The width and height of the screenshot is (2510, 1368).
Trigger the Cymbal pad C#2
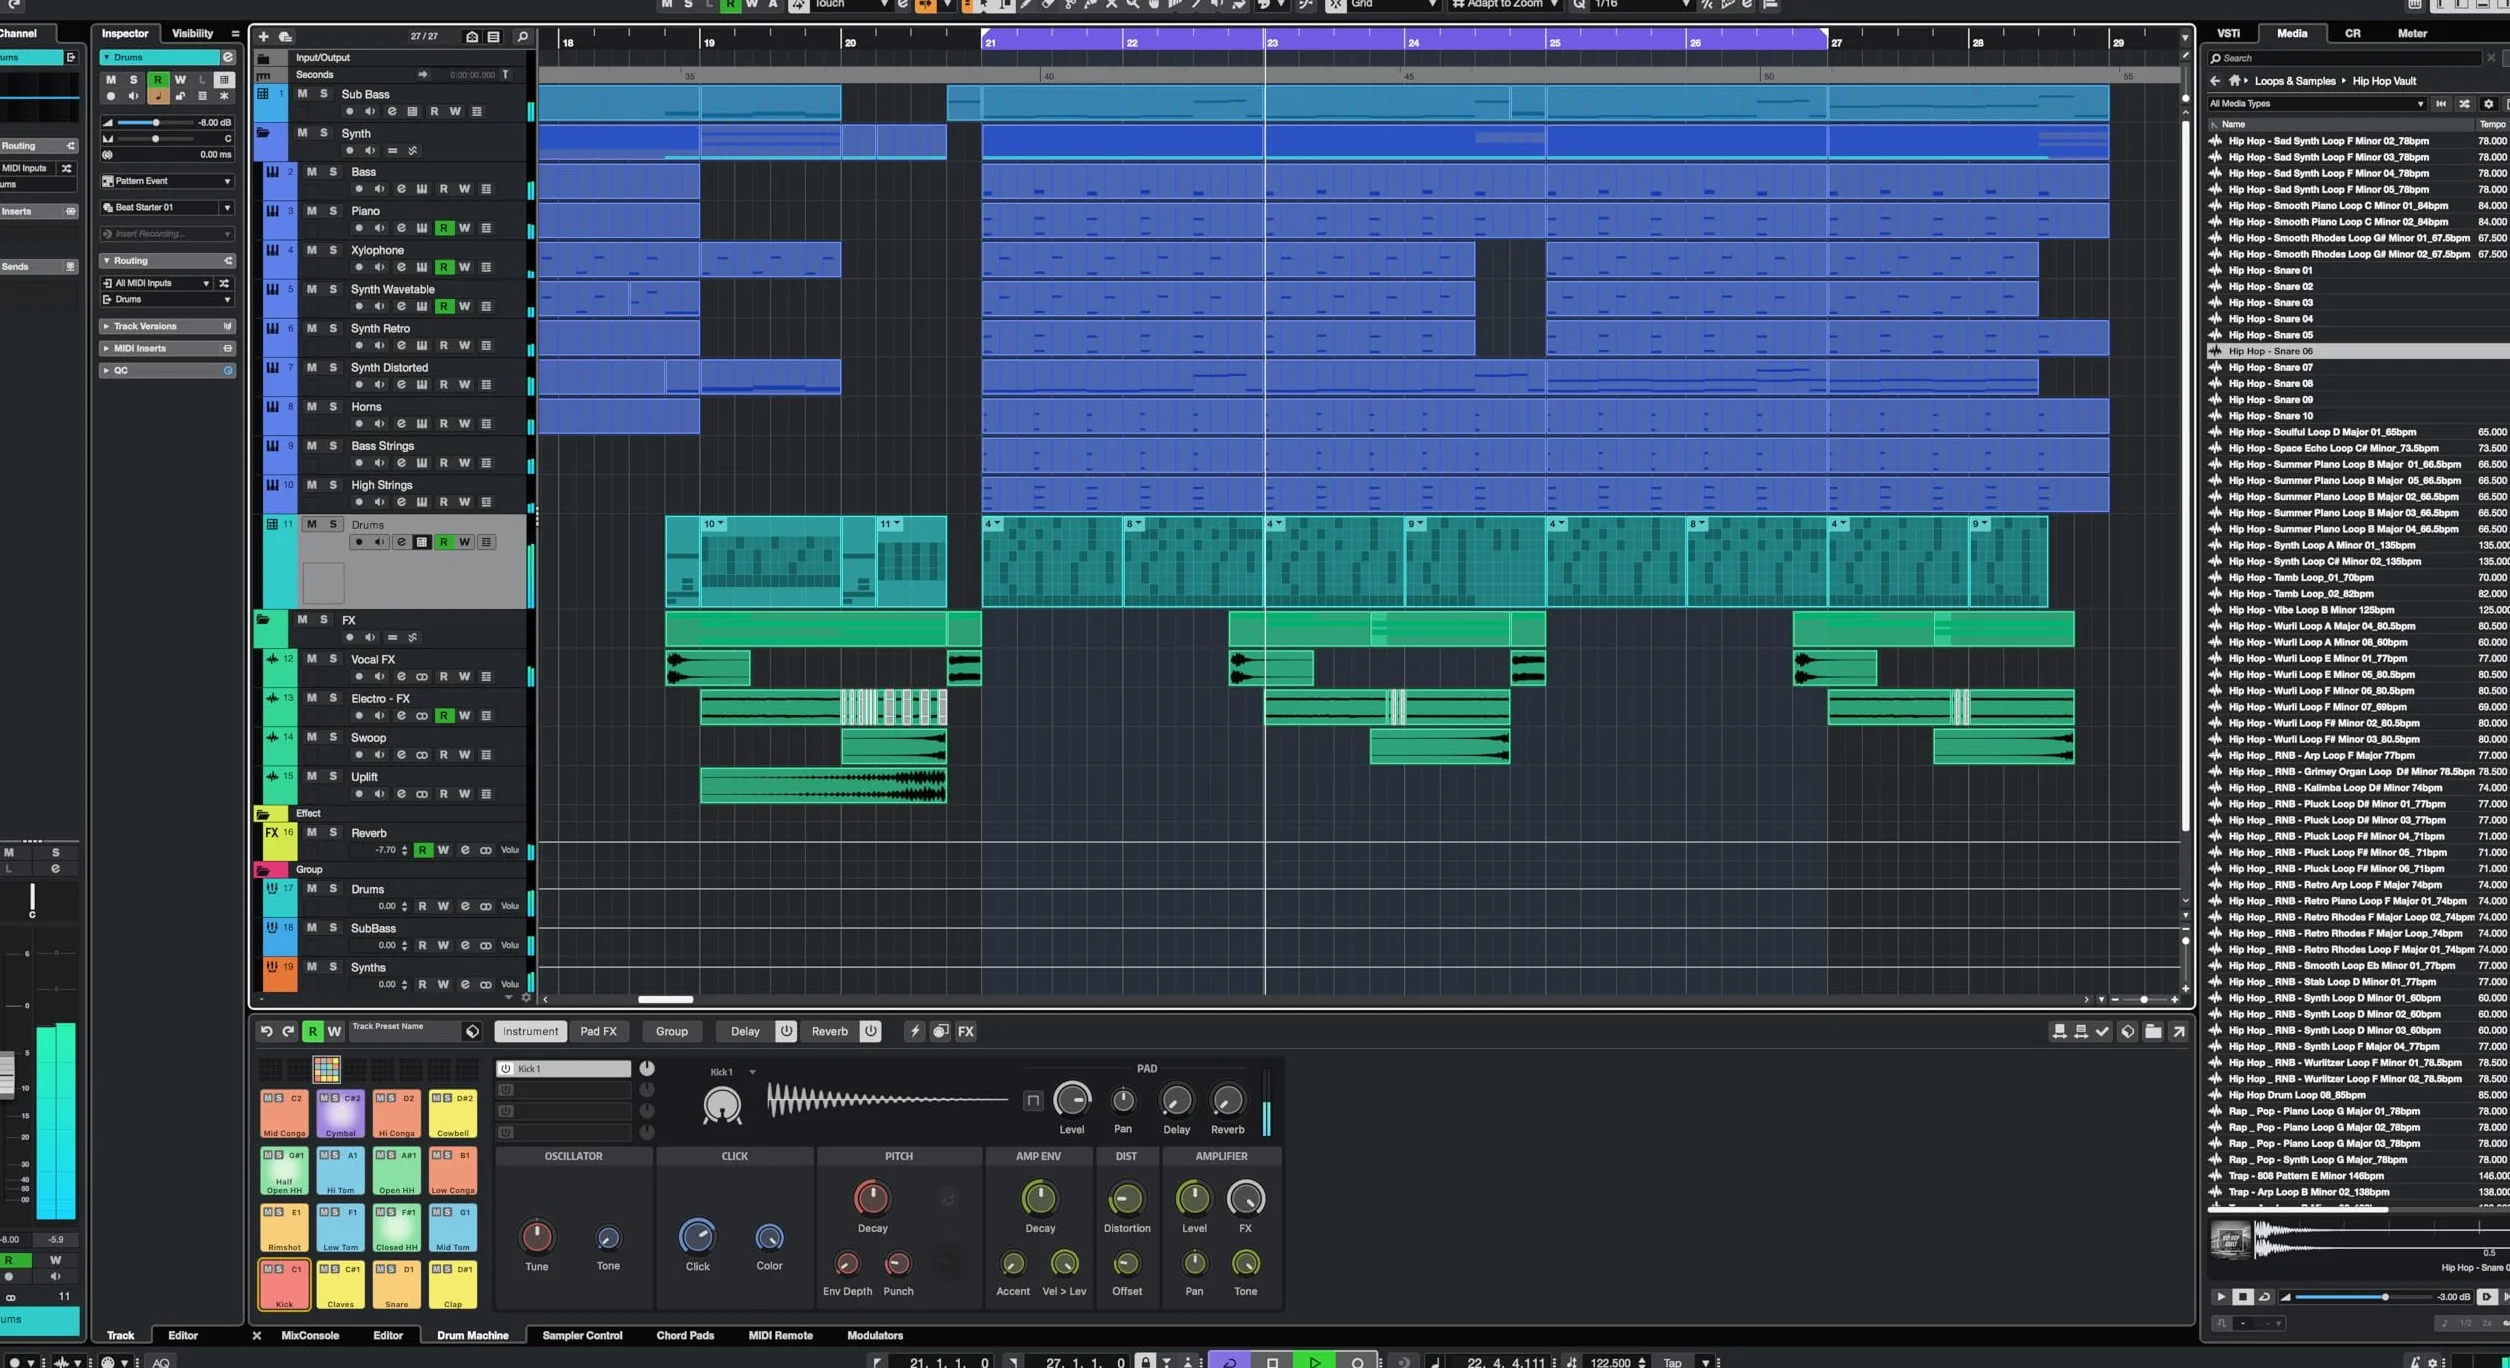coord(340,1114)
